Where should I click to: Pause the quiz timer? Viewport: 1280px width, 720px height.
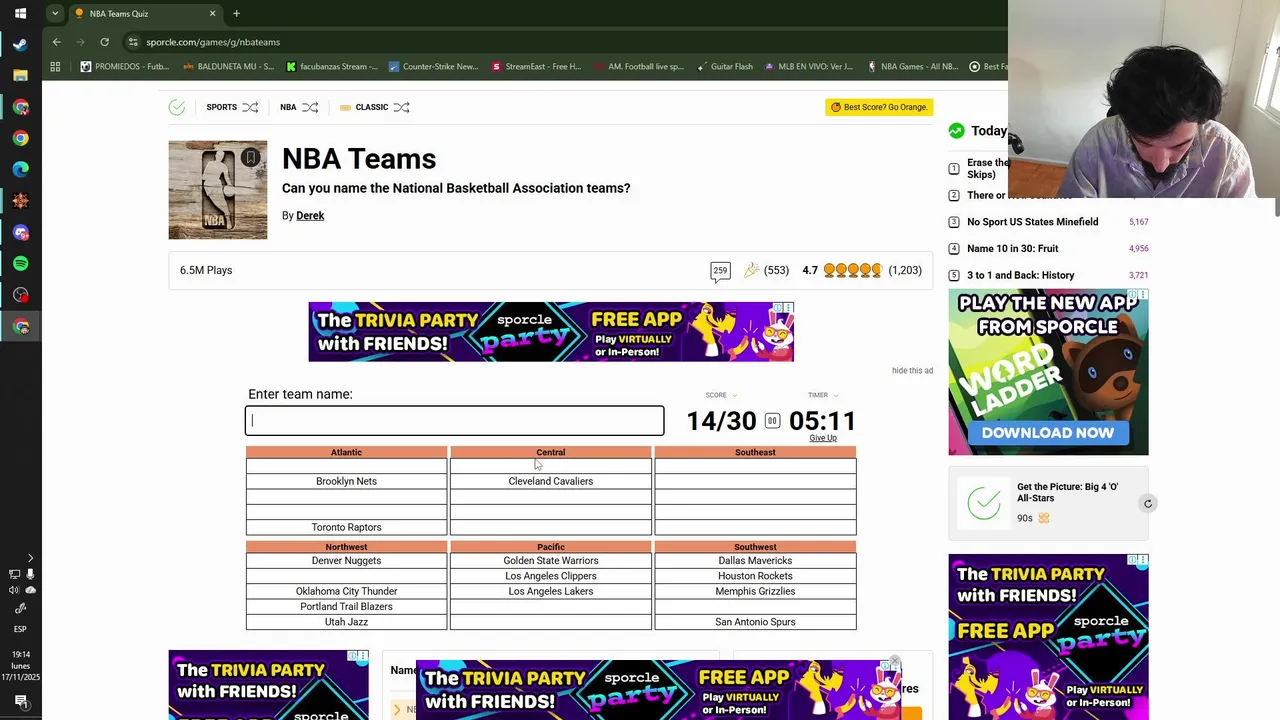[772, 421]
